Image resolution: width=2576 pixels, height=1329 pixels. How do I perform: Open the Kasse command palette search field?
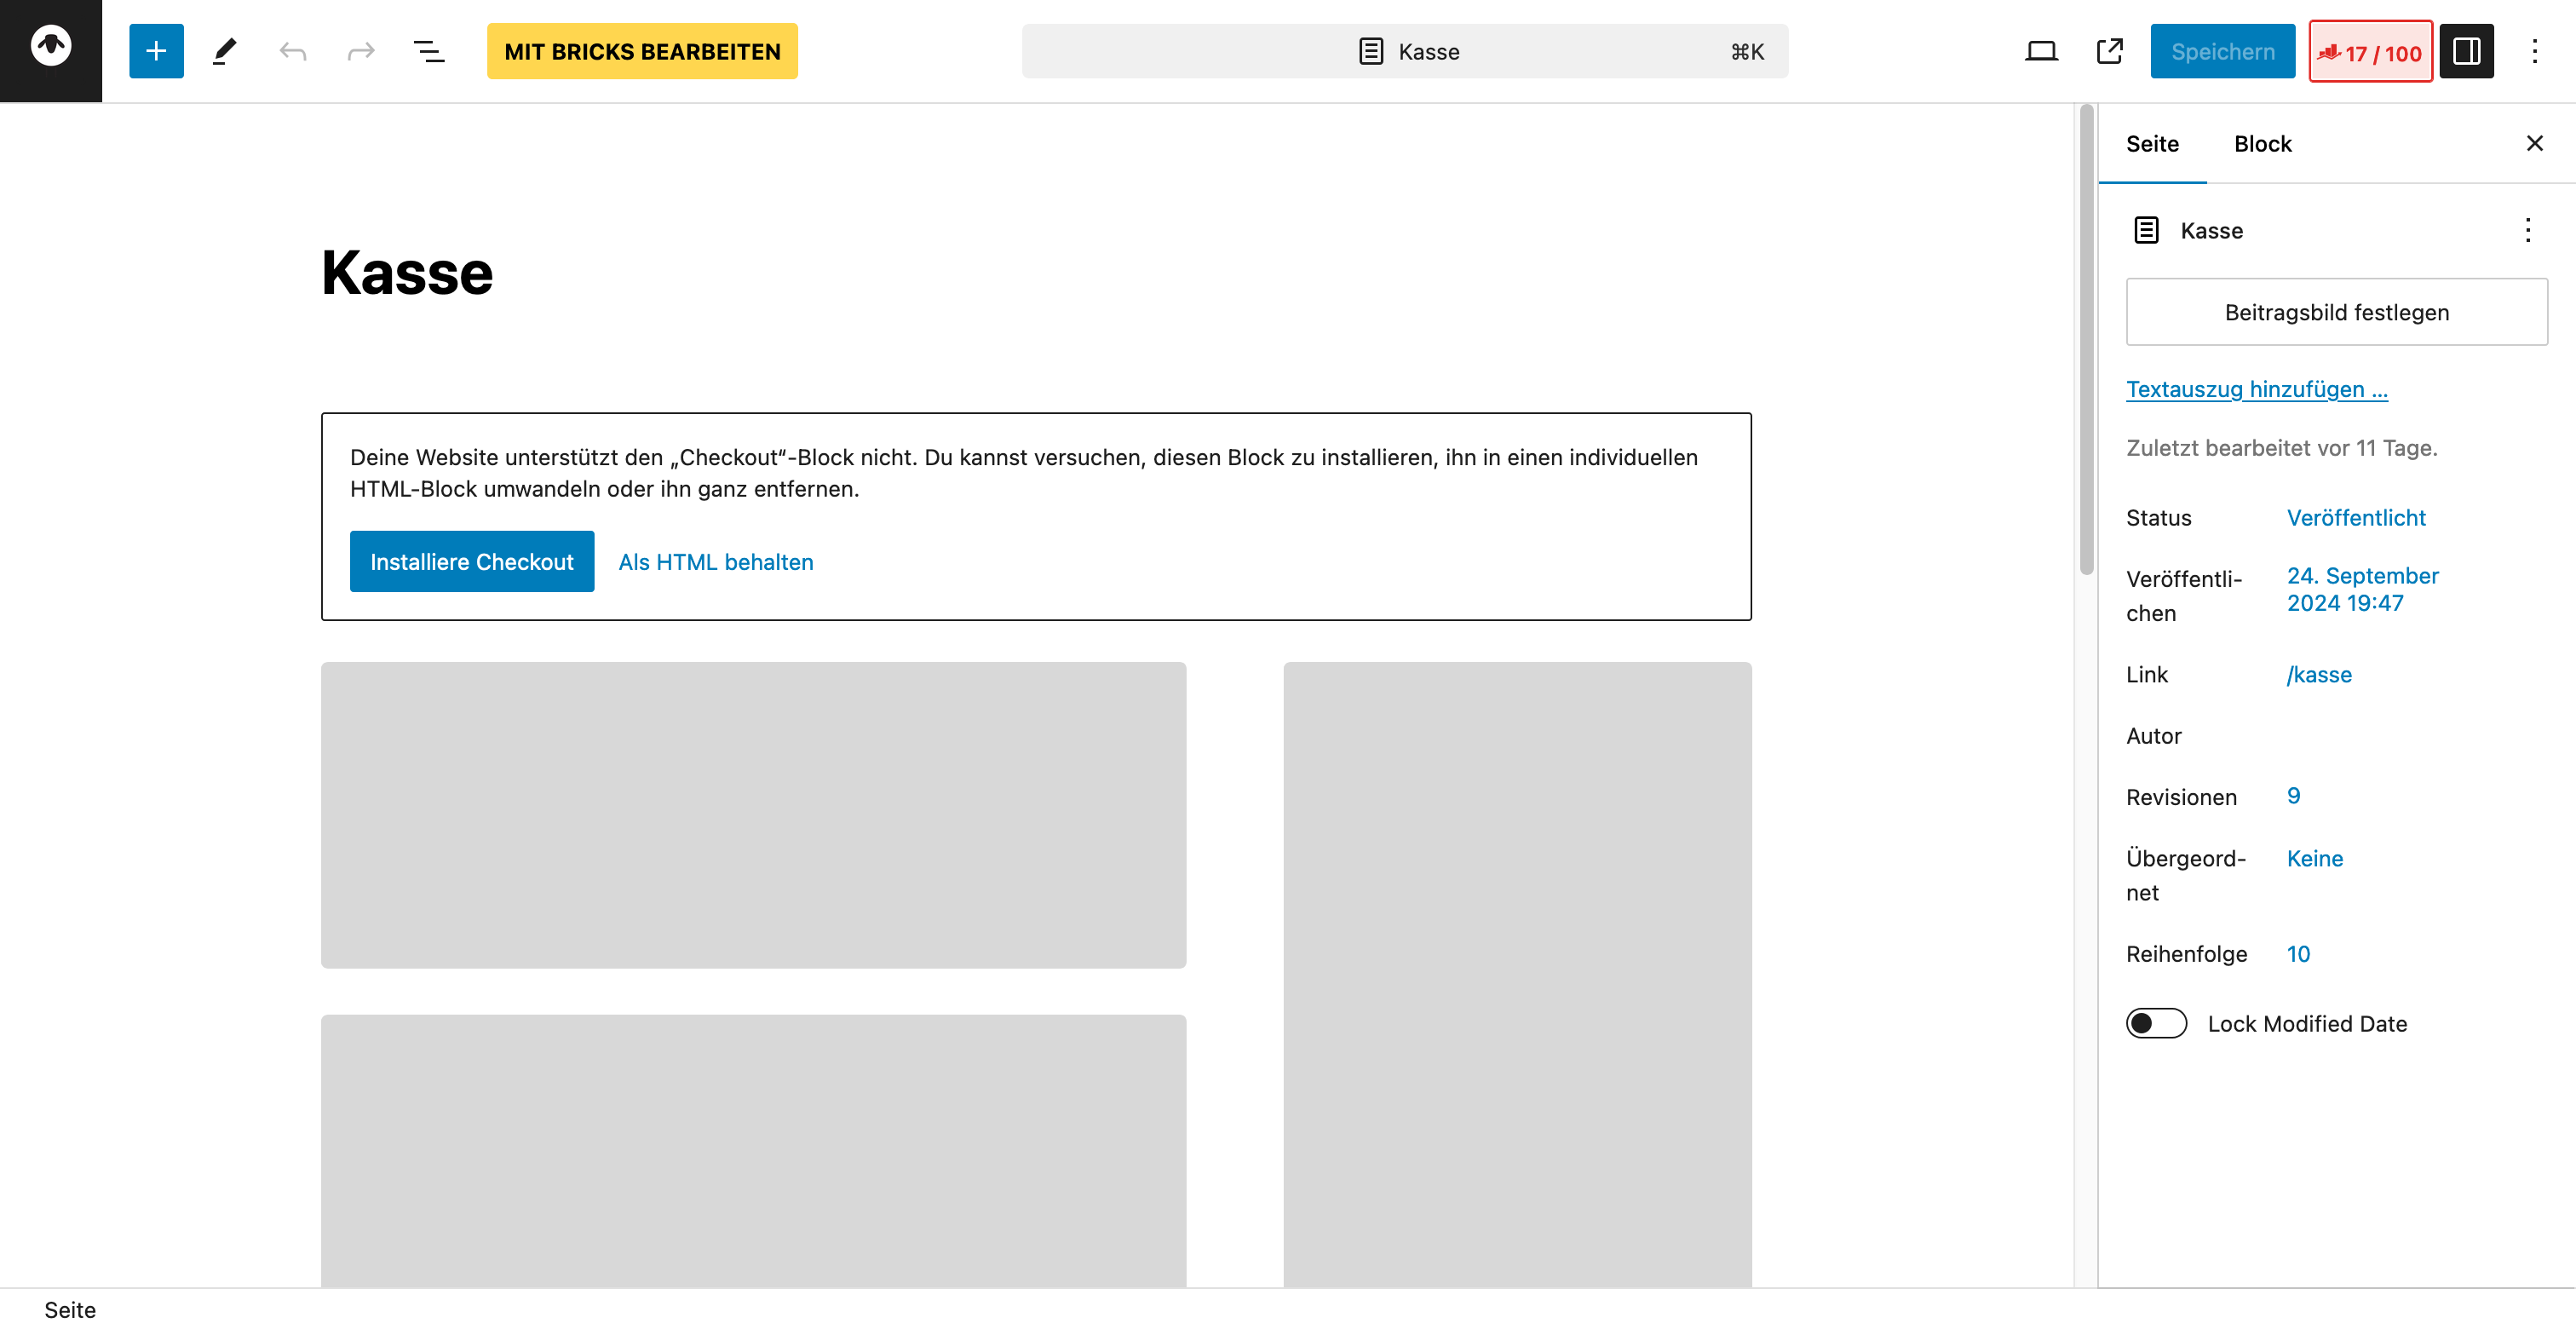1404,52
